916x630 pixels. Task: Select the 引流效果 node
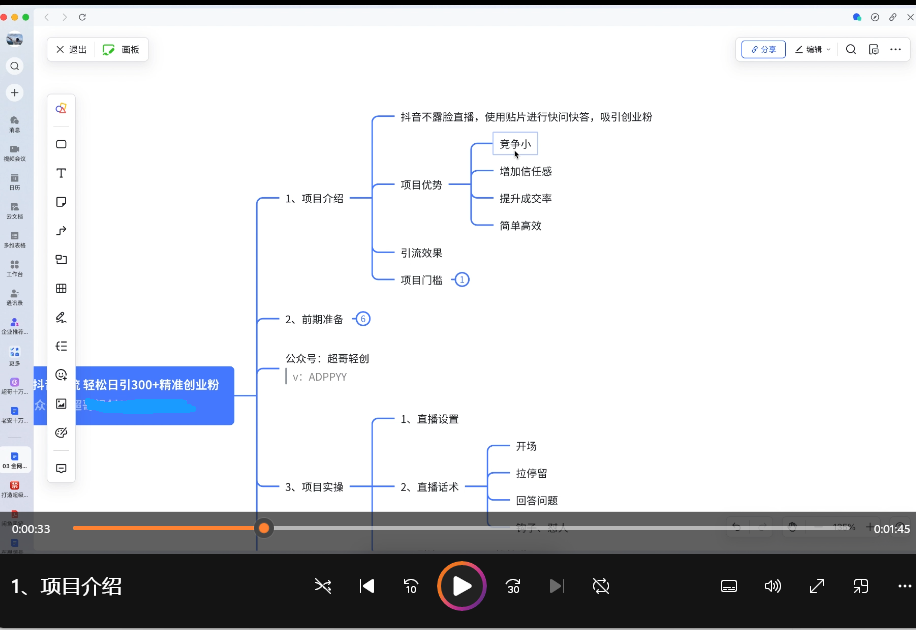point(421,253)
